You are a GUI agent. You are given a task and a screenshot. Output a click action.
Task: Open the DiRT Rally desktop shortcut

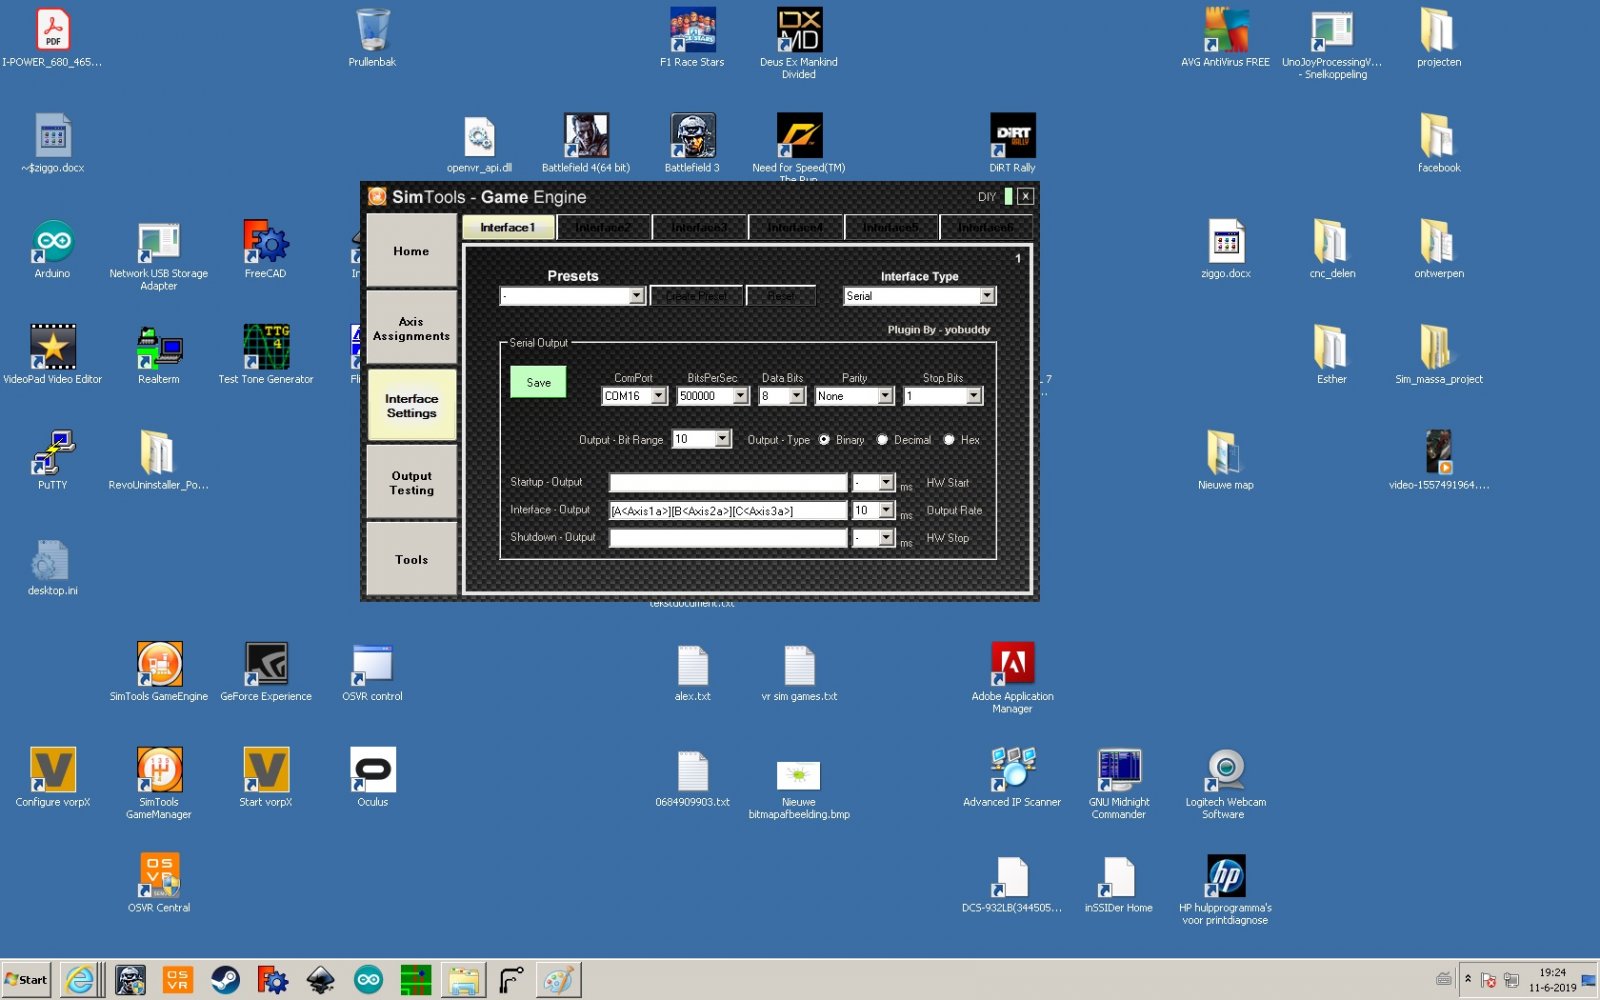pos(1012,143)
